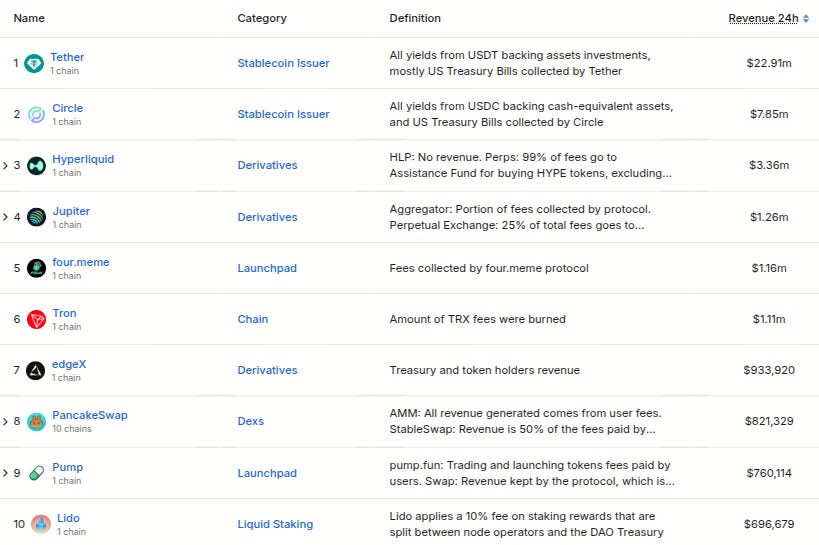
Task: Click '10 chains' under PancakeSwap
Action: tap(72, 429)
